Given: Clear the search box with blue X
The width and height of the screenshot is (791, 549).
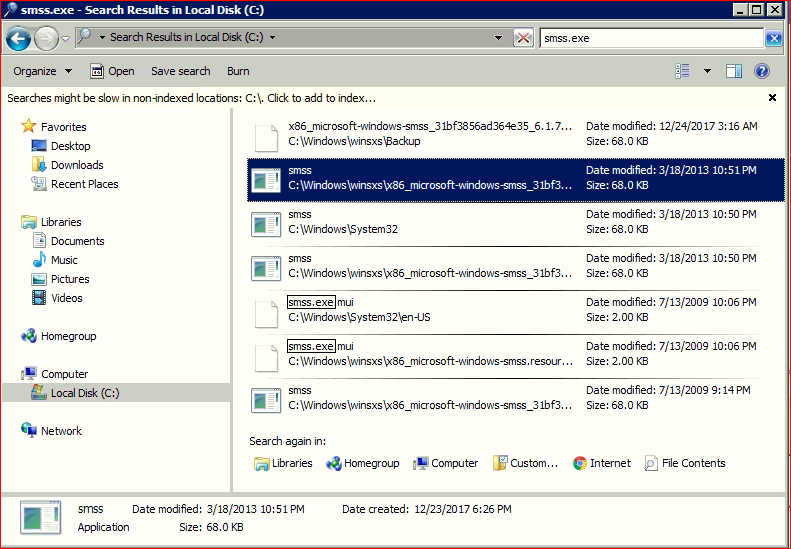Looking at the screenshot, I should pos(773,38).
